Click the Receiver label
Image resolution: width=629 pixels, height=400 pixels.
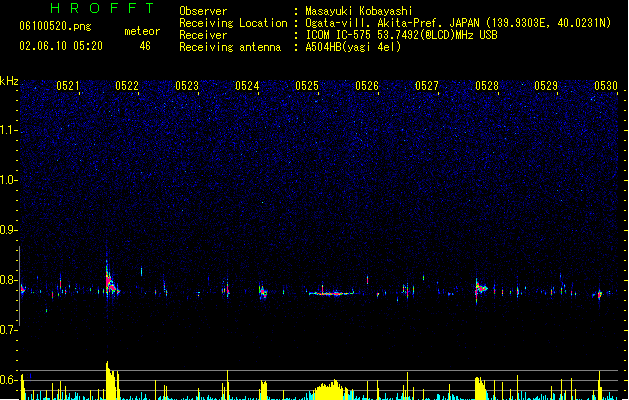coord(203,35)
